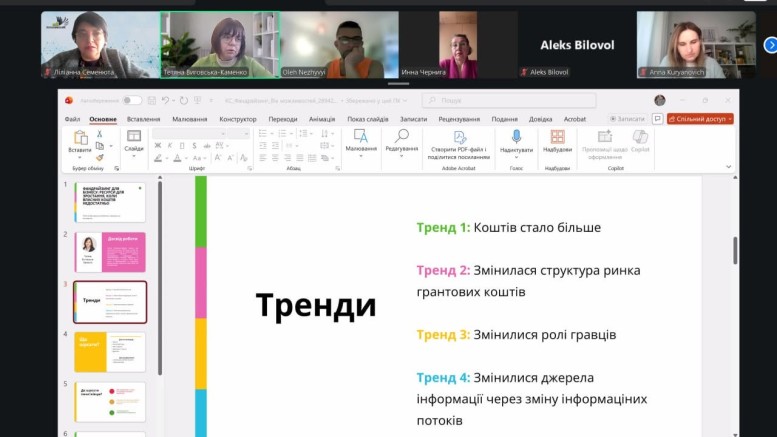777x437 pixels.
Task: Open the Показ слайдів tab
Action: (x=368, y=119)
